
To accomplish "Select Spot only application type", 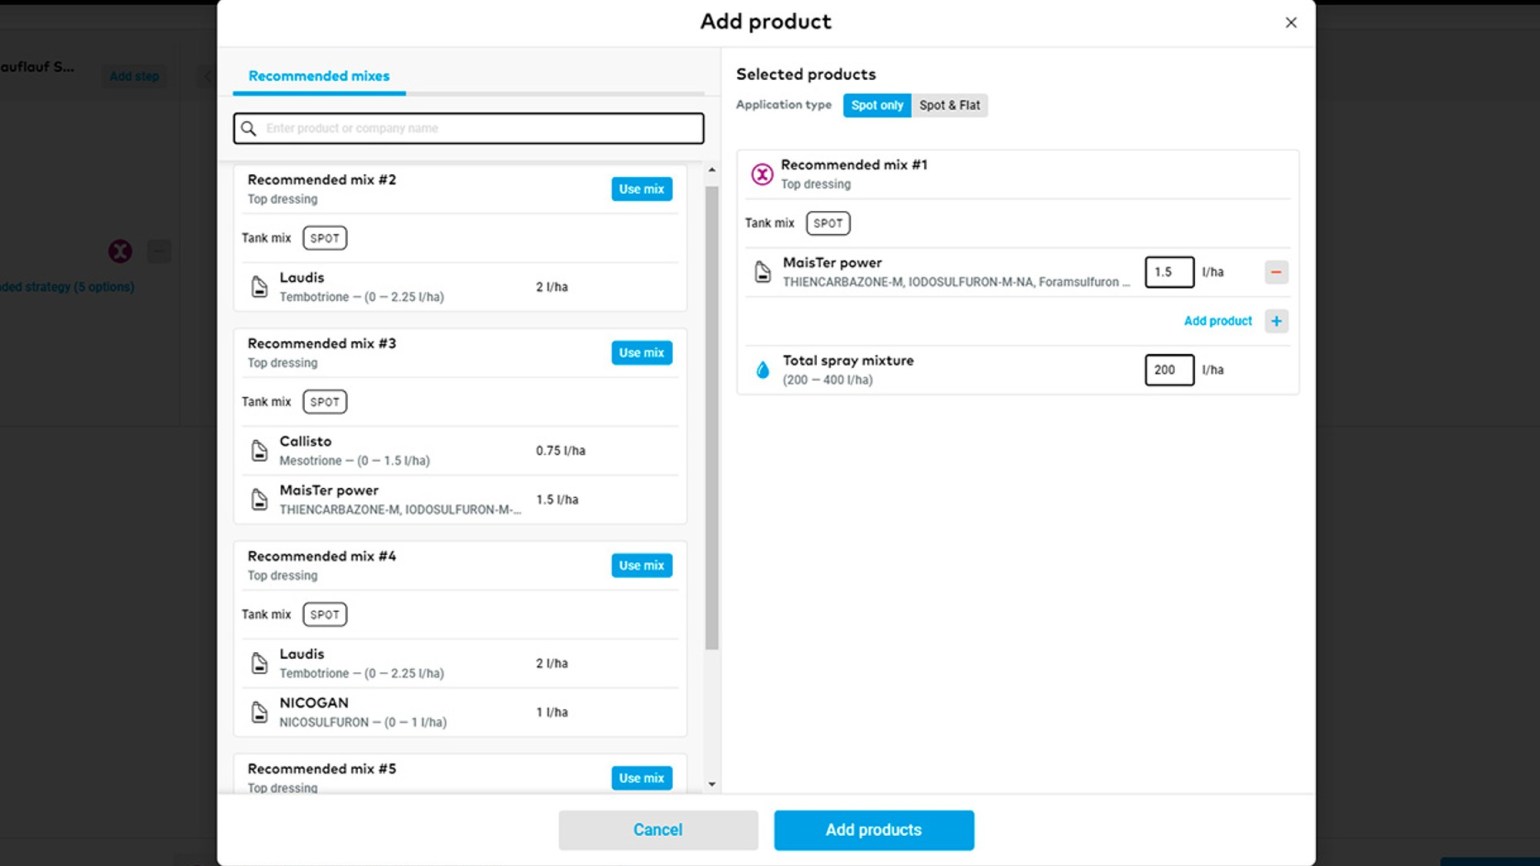I will pyautogui.click(x=877, y=105).
